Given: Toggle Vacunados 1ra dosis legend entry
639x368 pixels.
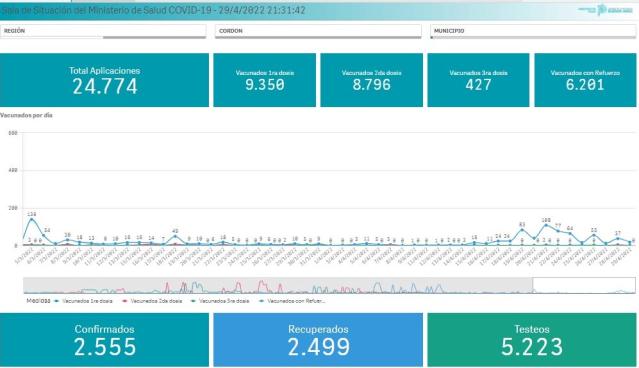Looking at the screenshot, I should point(84,301).
